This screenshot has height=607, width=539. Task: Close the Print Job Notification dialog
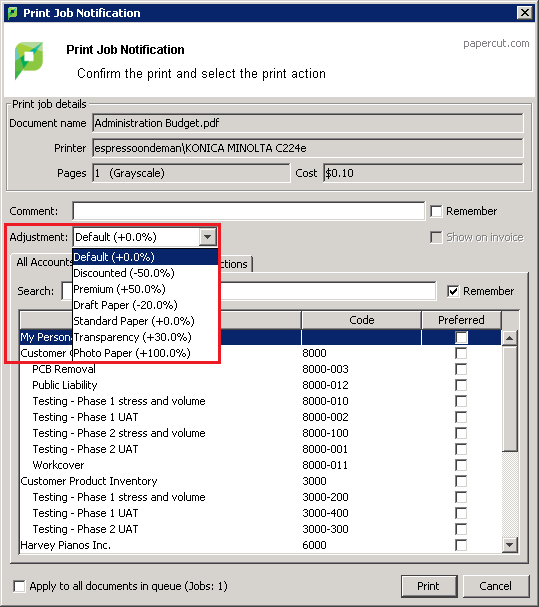point(525,13)
